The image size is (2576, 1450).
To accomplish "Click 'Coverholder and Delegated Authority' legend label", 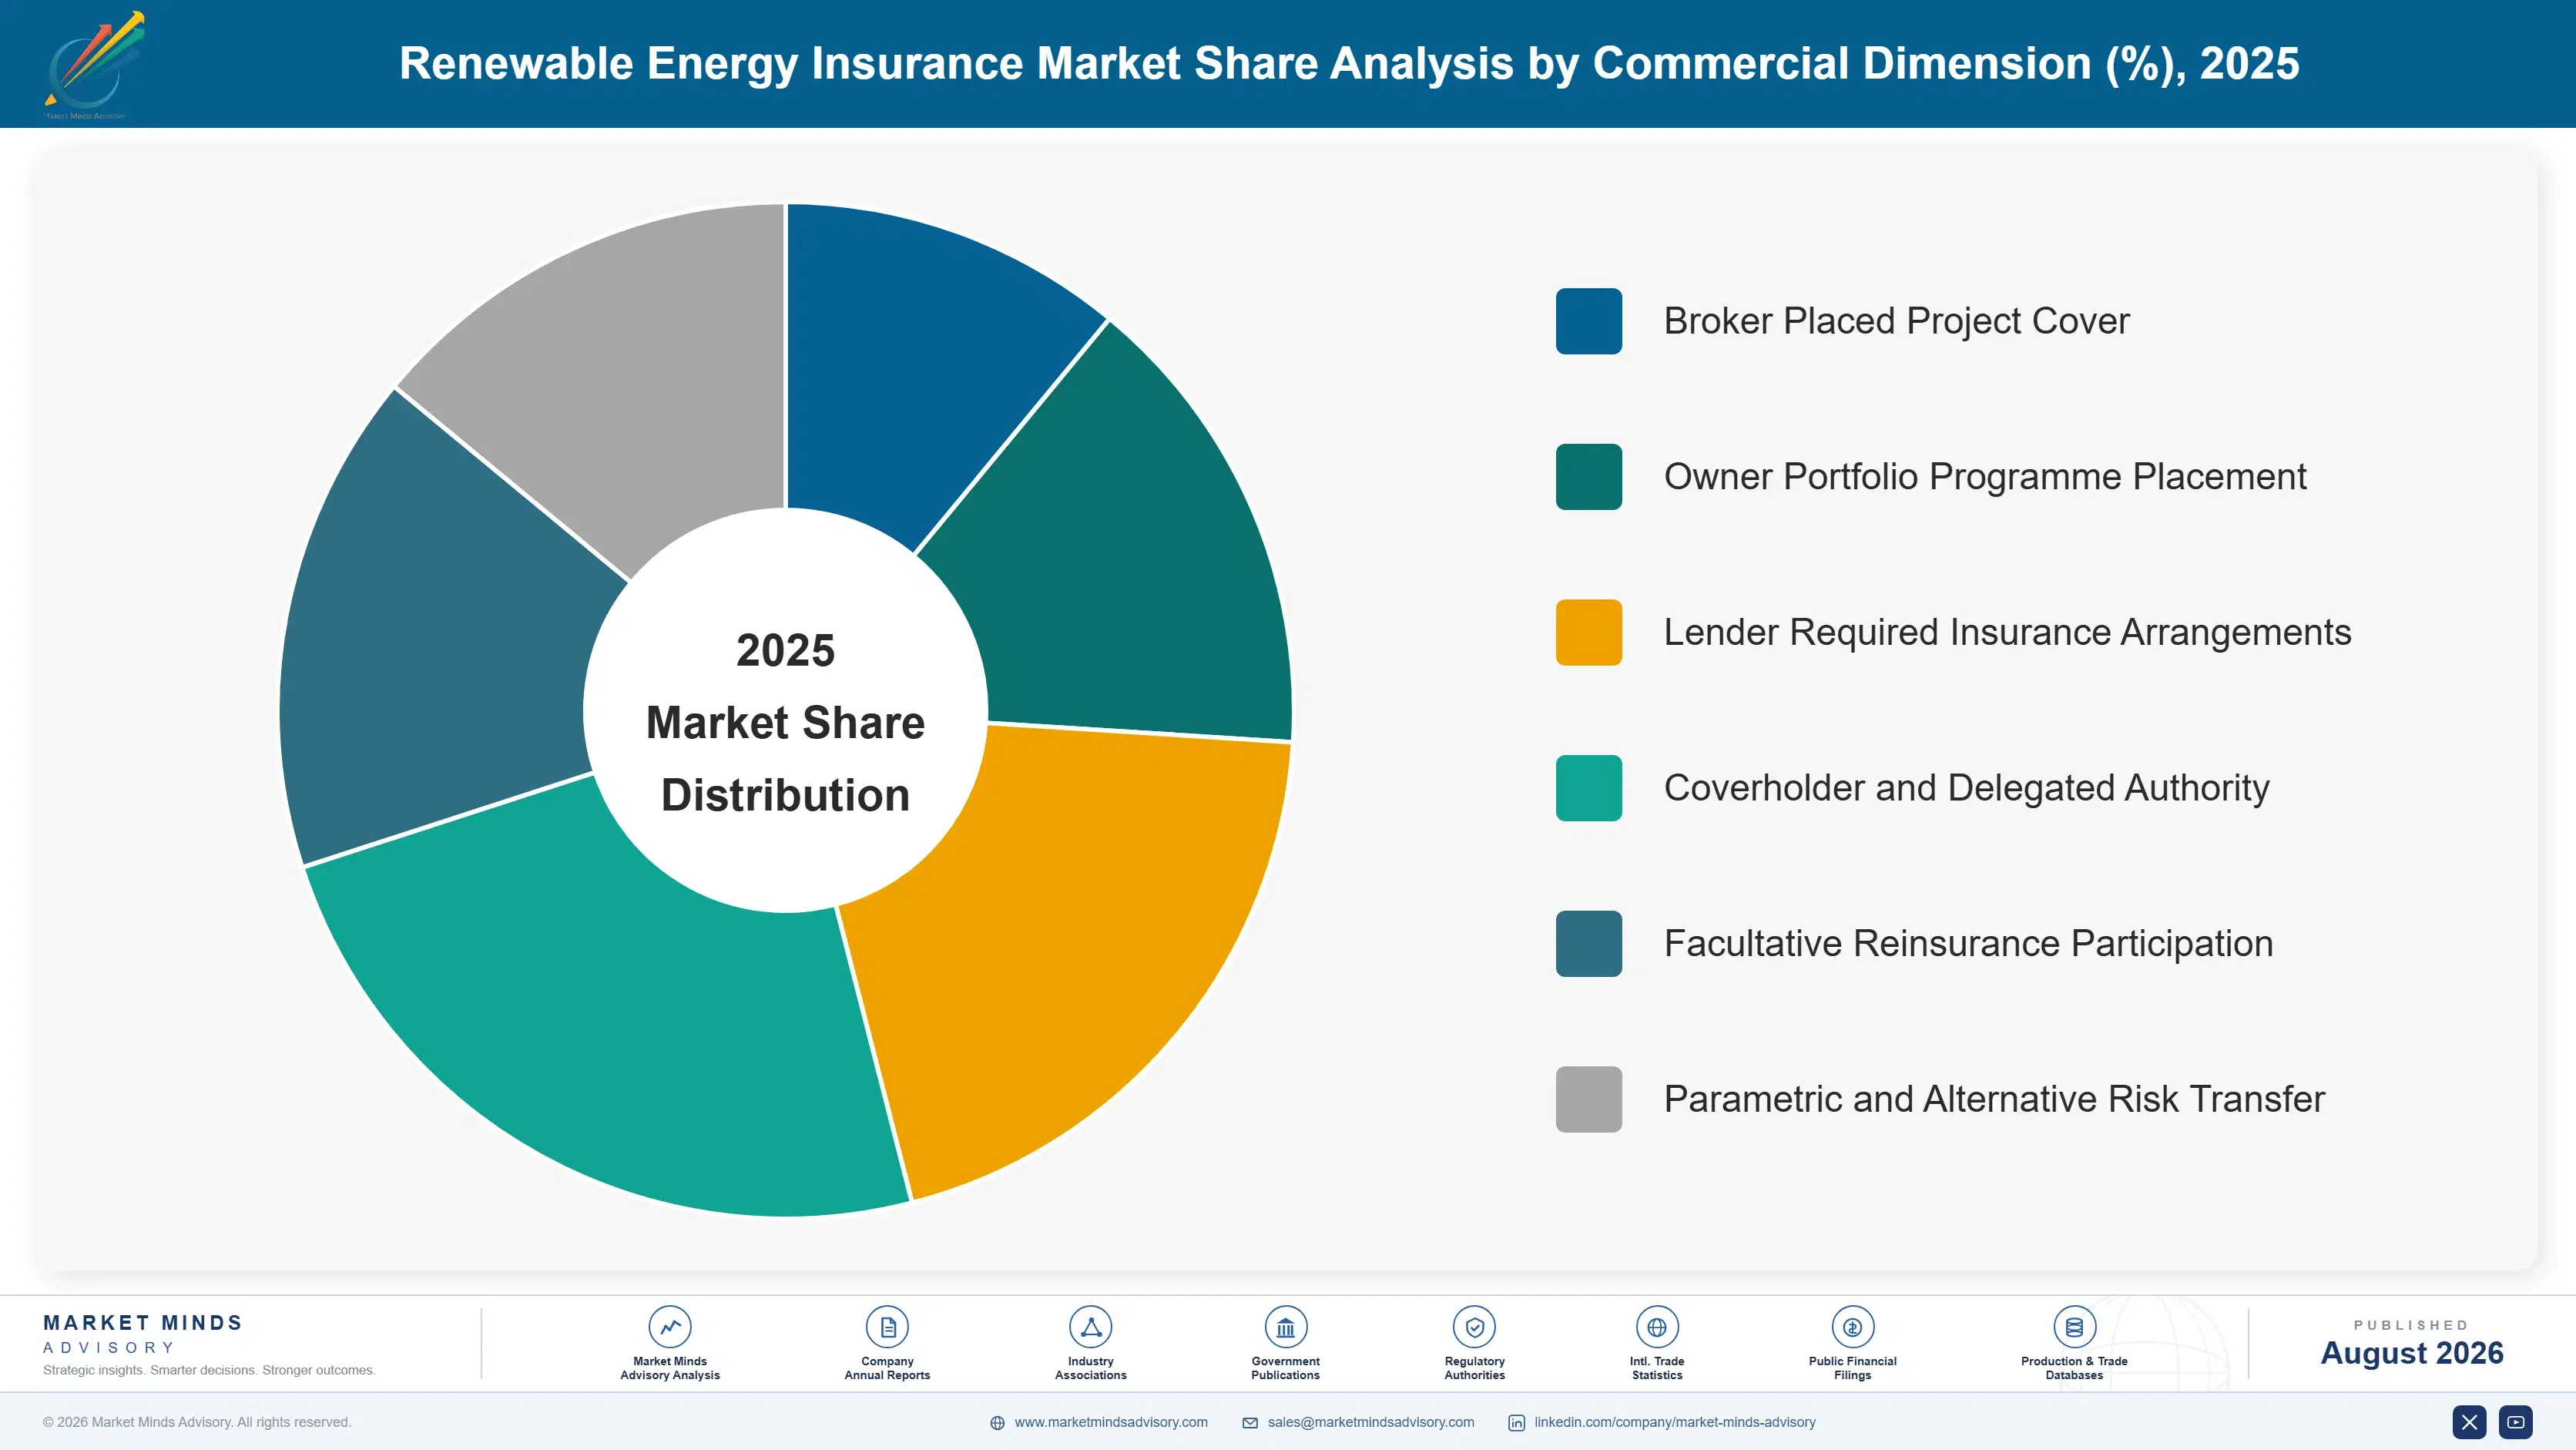I will pos(1966,788).
